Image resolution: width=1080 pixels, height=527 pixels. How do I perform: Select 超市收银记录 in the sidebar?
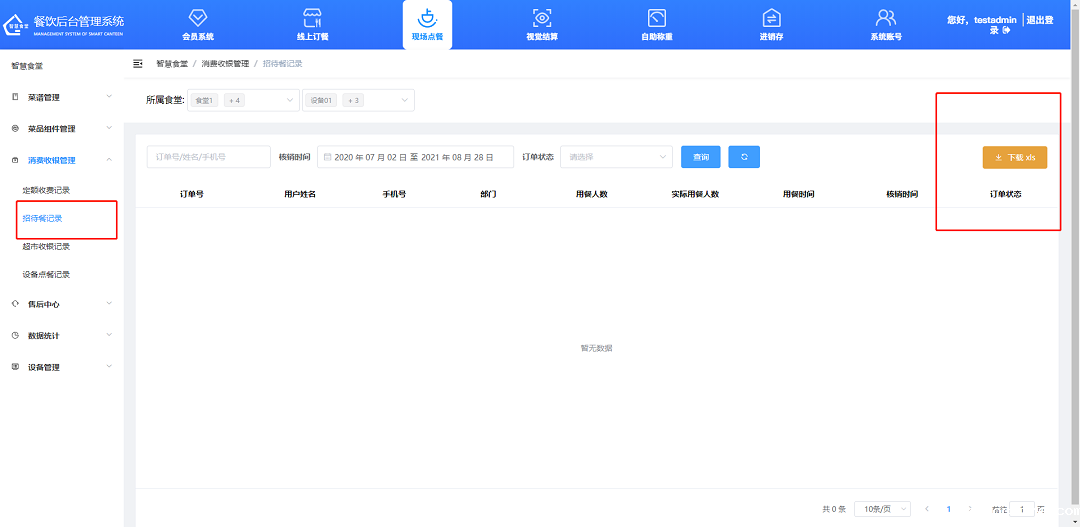46,246
